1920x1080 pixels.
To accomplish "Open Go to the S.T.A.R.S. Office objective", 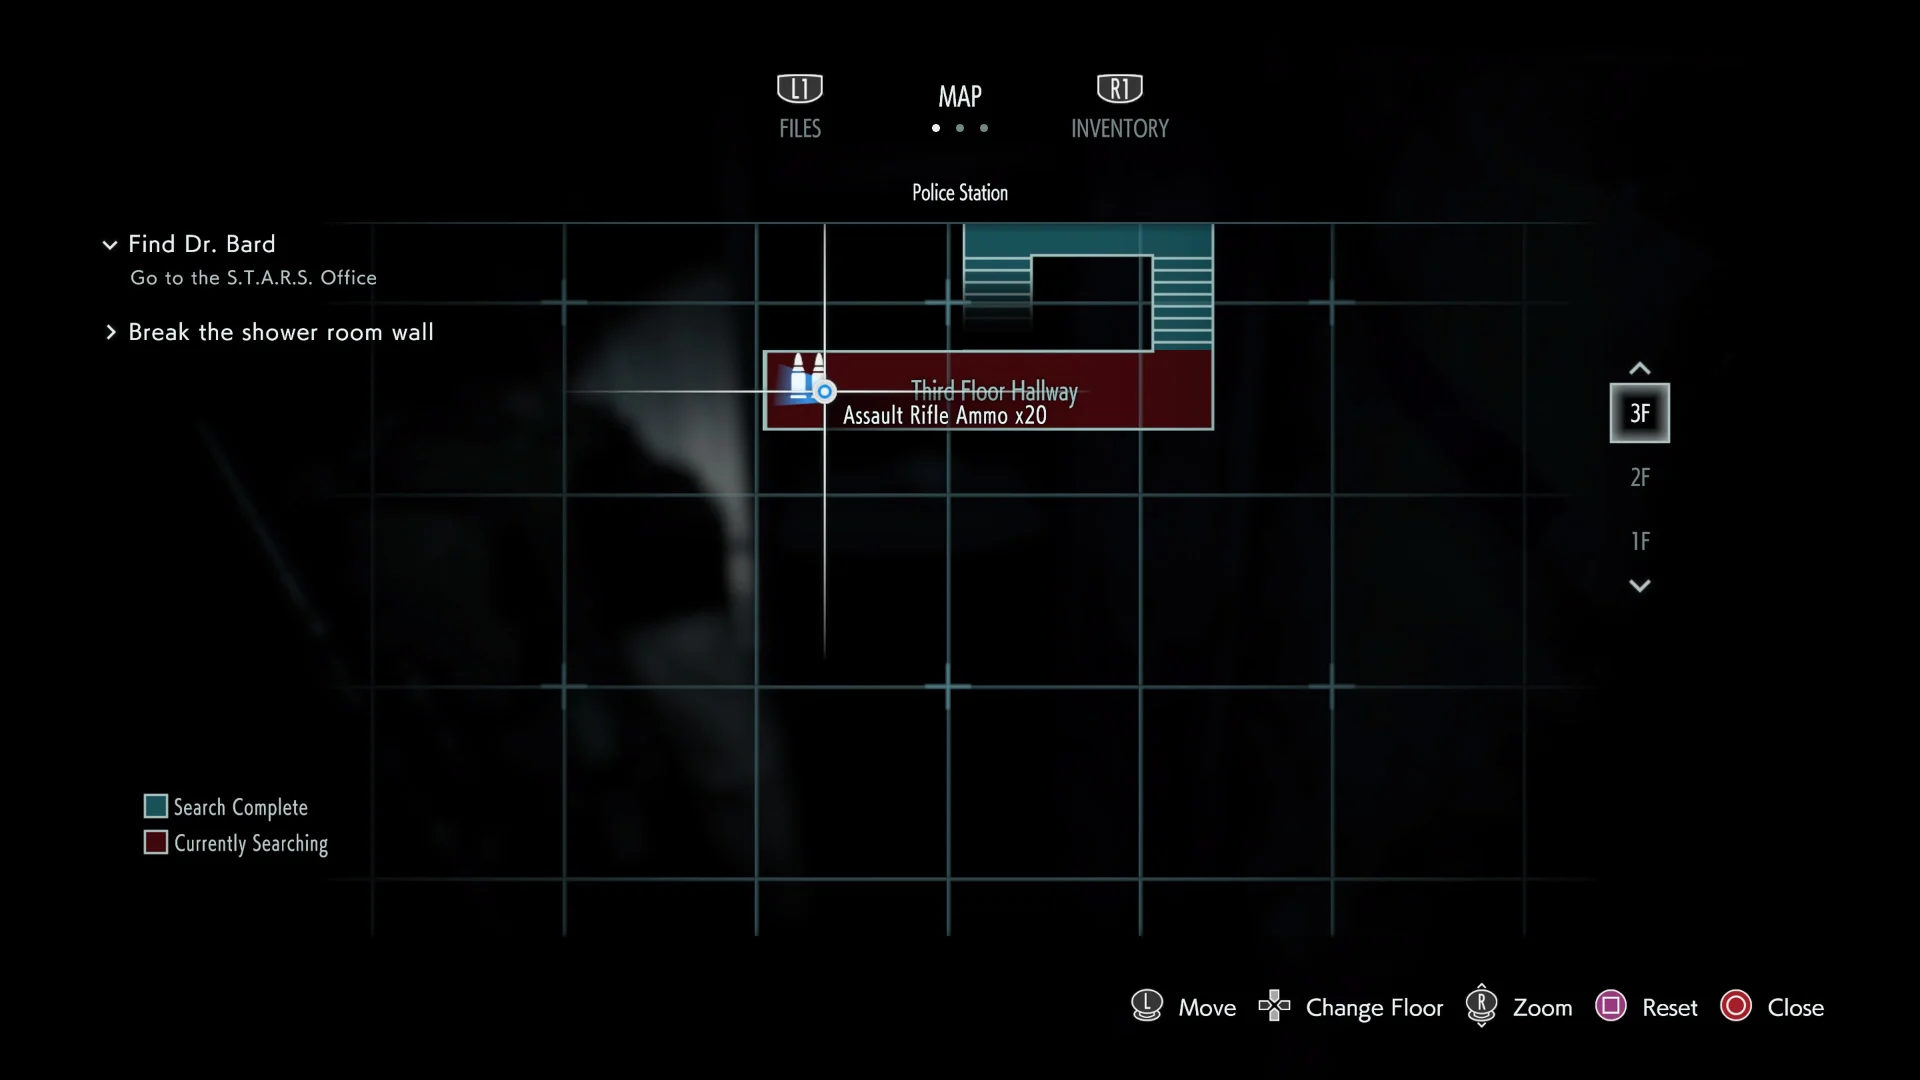I will [x=252, y=277].
